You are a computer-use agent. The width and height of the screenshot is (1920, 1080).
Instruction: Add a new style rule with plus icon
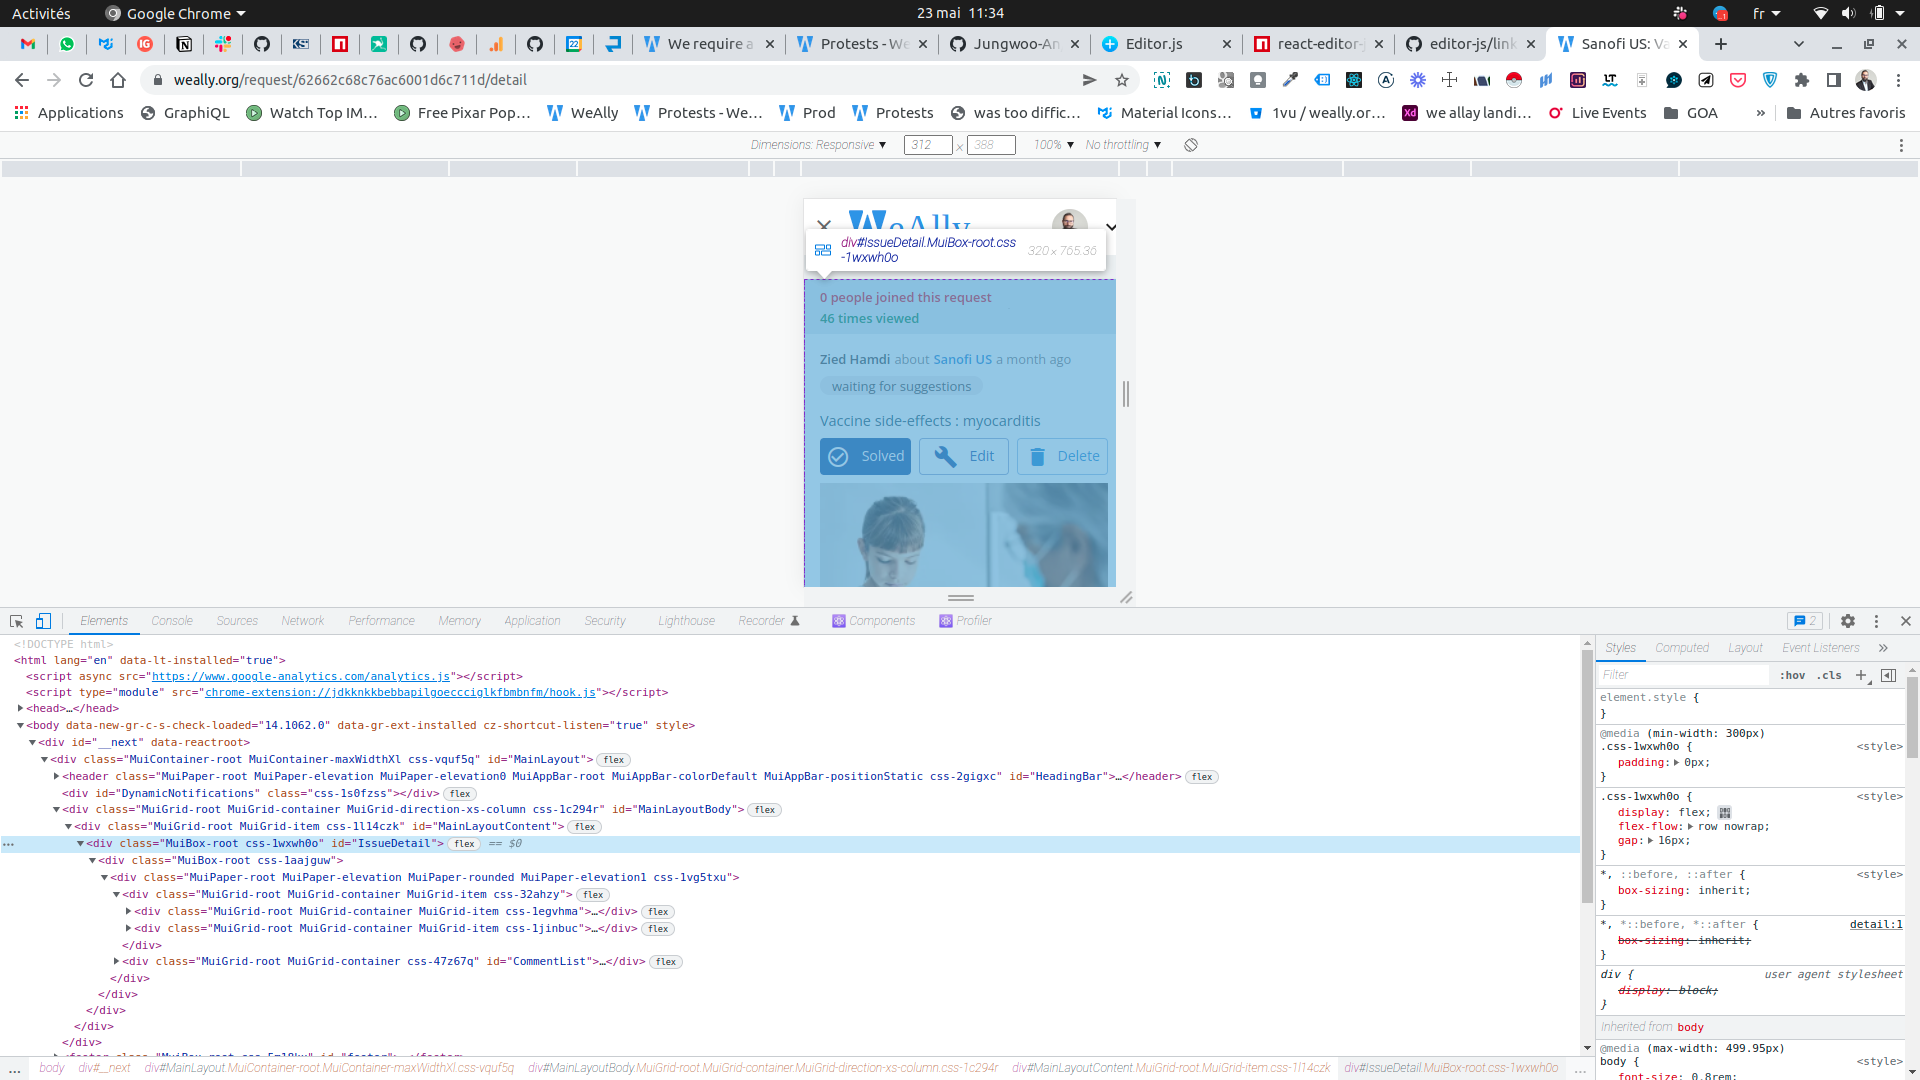point(1861,676)
